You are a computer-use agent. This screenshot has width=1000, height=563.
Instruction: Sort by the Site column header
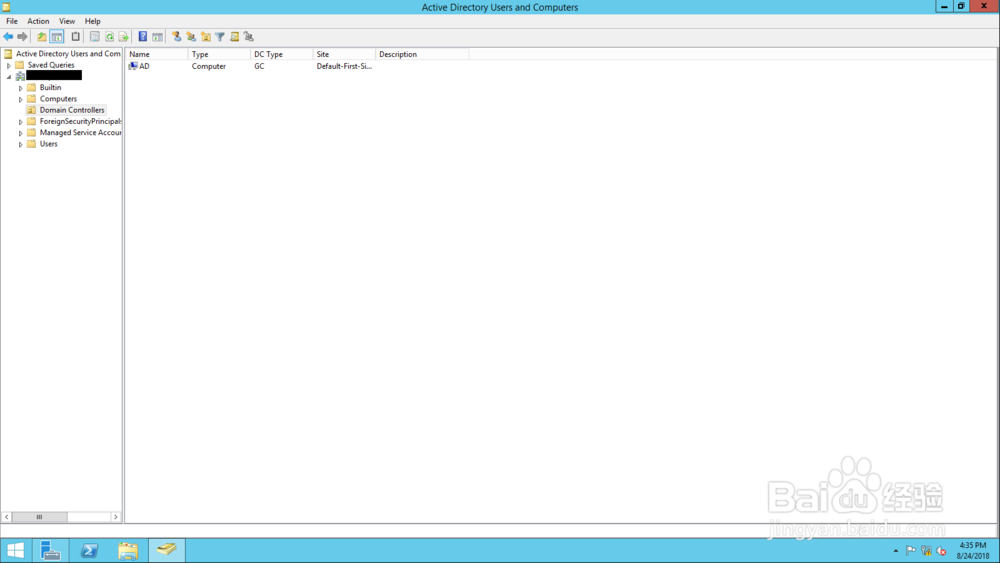tap(344, 54)
